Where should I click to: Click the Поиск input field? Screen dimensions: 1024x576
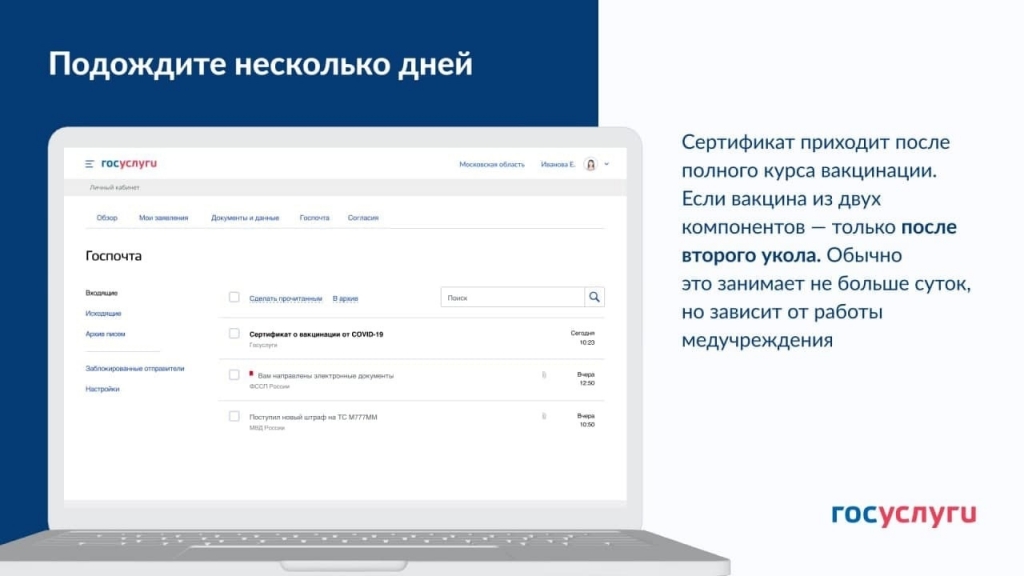[513, 297]
